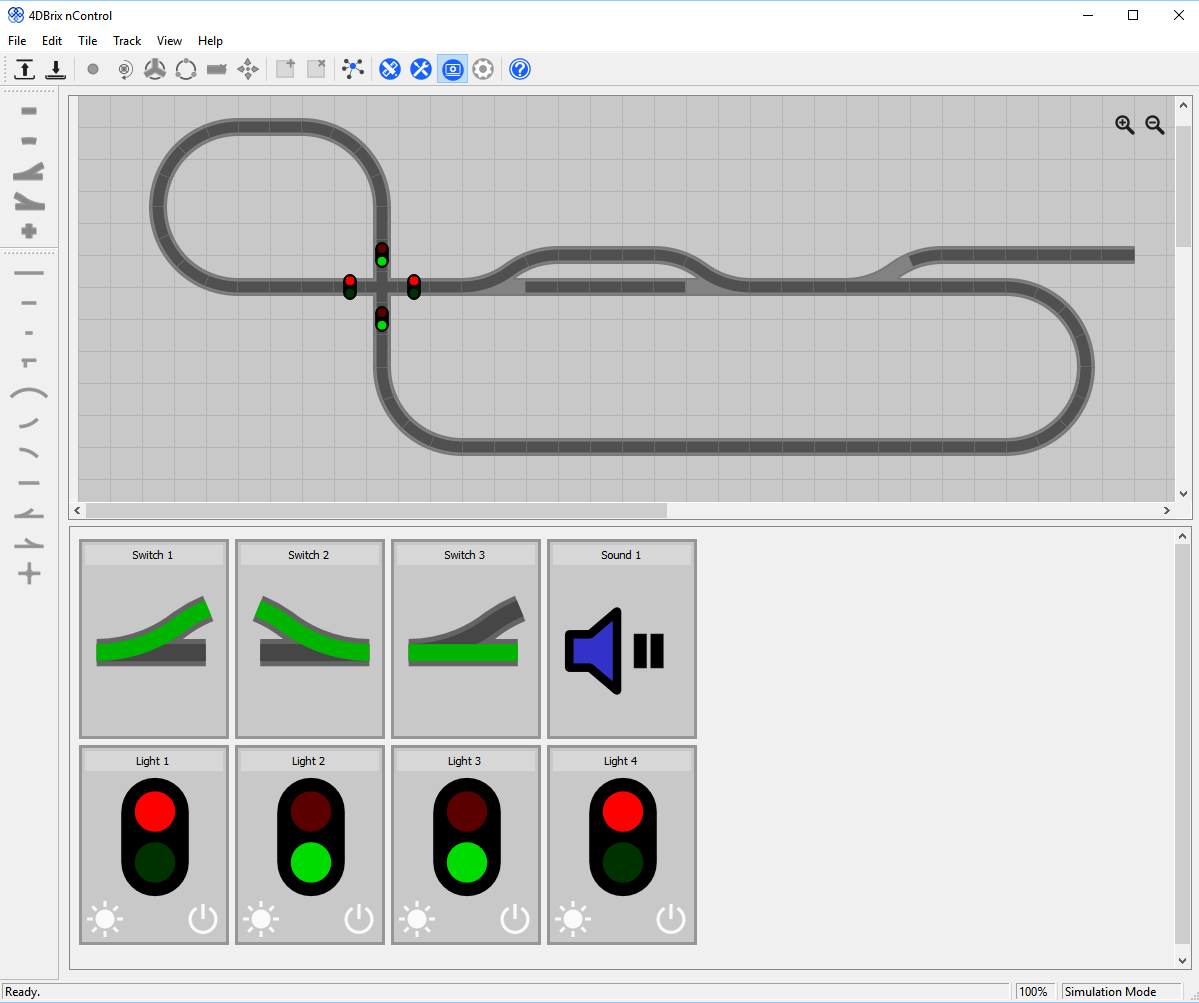1199x1003 pixels.
Task: Click the track view scroll right arrow
Action: tap(1167, 510)
